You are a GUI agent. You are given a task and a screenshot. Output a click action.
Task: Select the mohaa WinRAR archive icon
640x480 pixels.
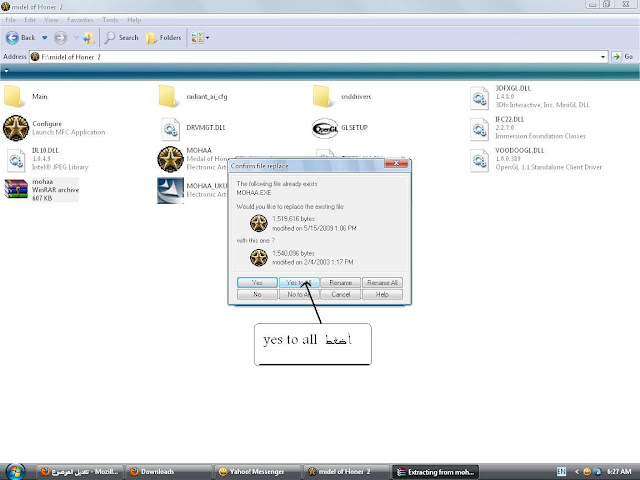(16, 189)
